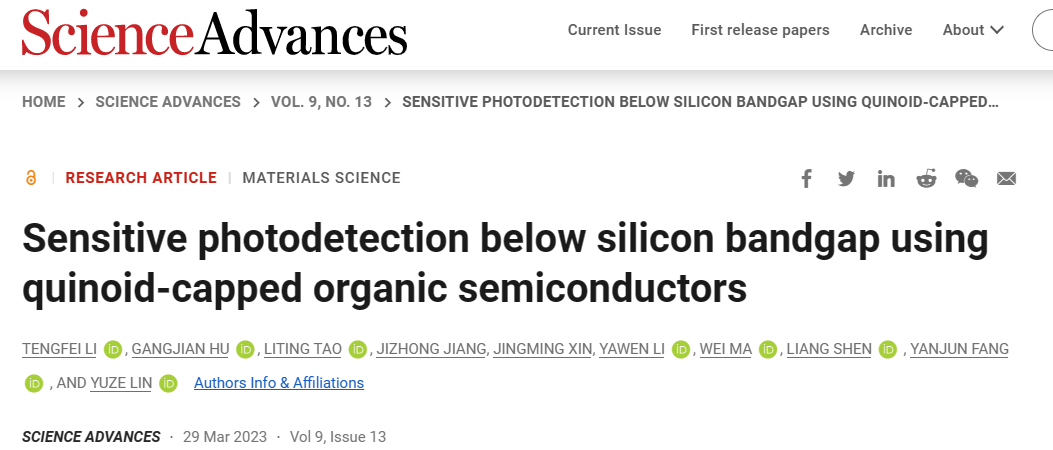
Task: Open the Current Issue menu item
Action: 614,30
